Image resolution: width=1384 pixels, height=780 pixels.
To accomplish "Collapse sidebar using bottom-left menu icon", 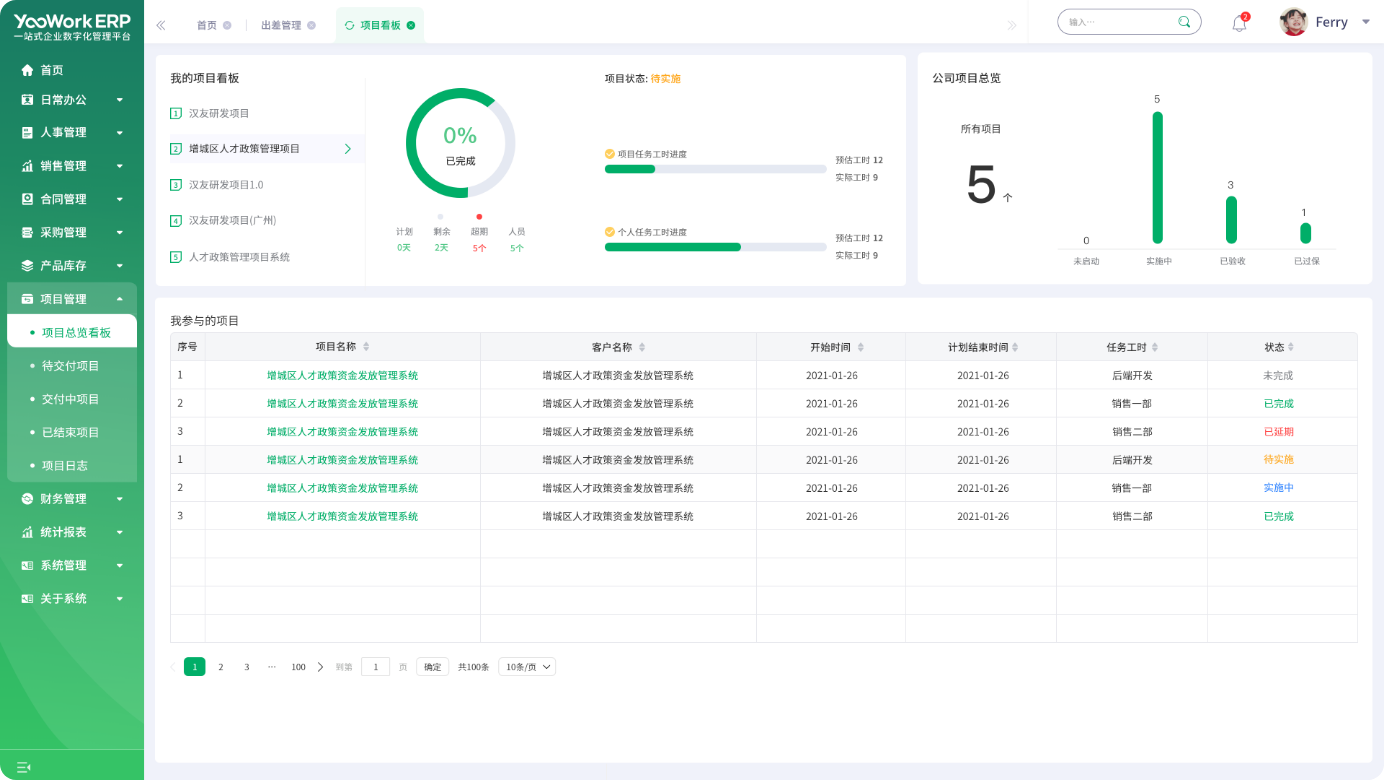I will pos(24,767).
